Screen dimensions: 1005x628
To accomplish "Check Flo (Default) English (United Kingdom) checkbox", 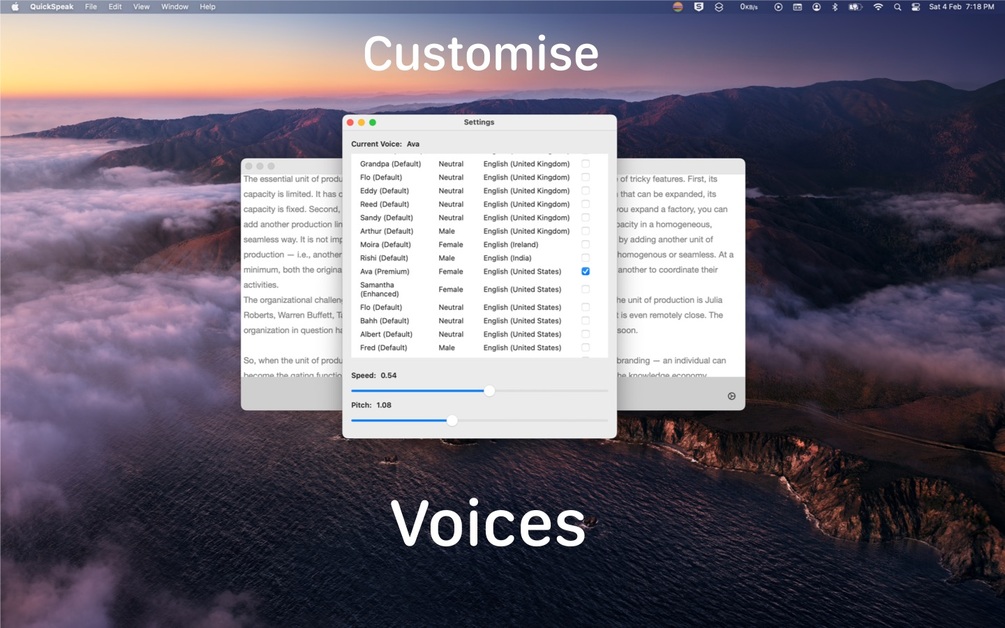I will (585, 177).
